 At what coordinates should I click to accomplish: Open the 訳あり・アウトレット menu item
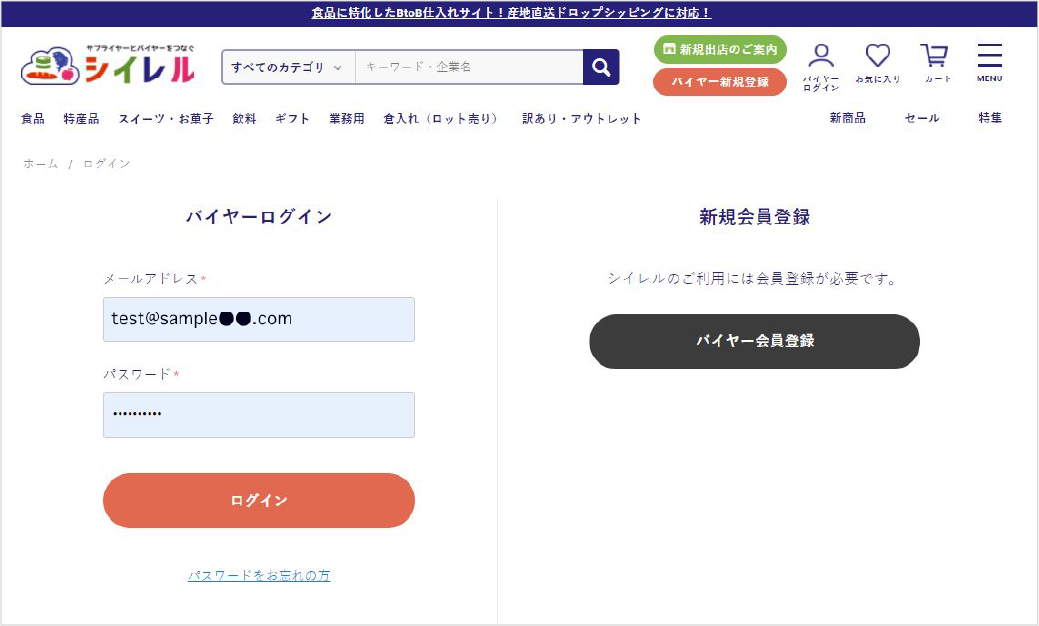[582, 118]
